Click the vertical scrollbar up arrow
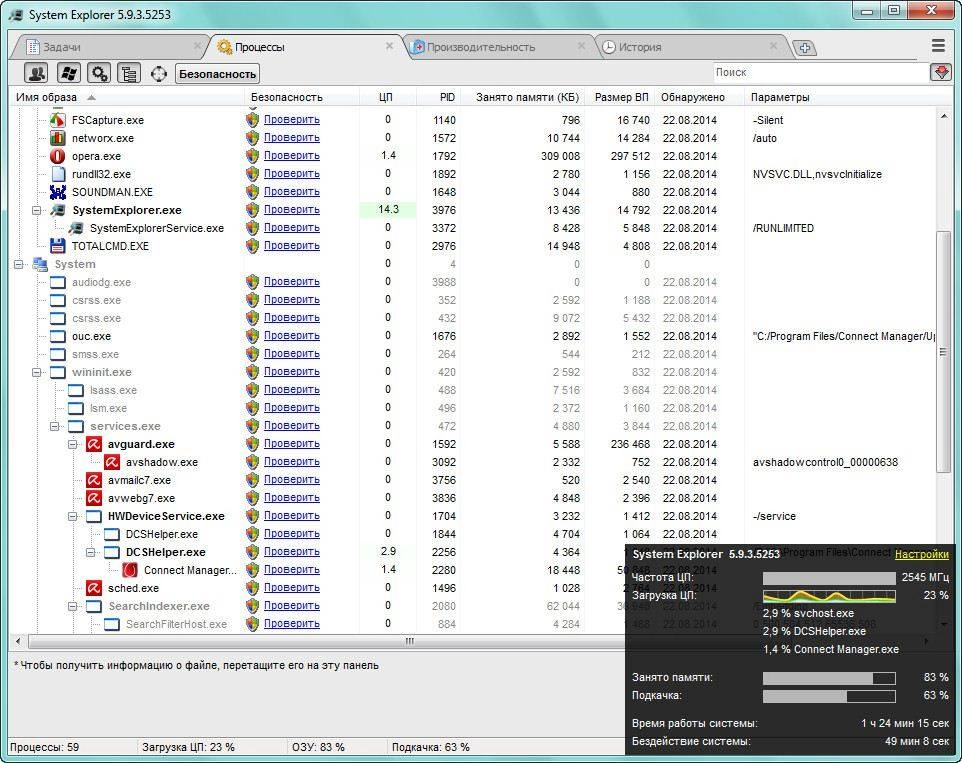962x763 pixels. click(944, 115)
